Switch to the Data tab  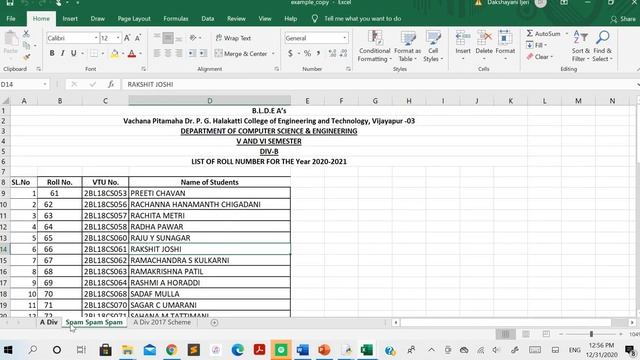pyautogui.click(x=207, y=19)
